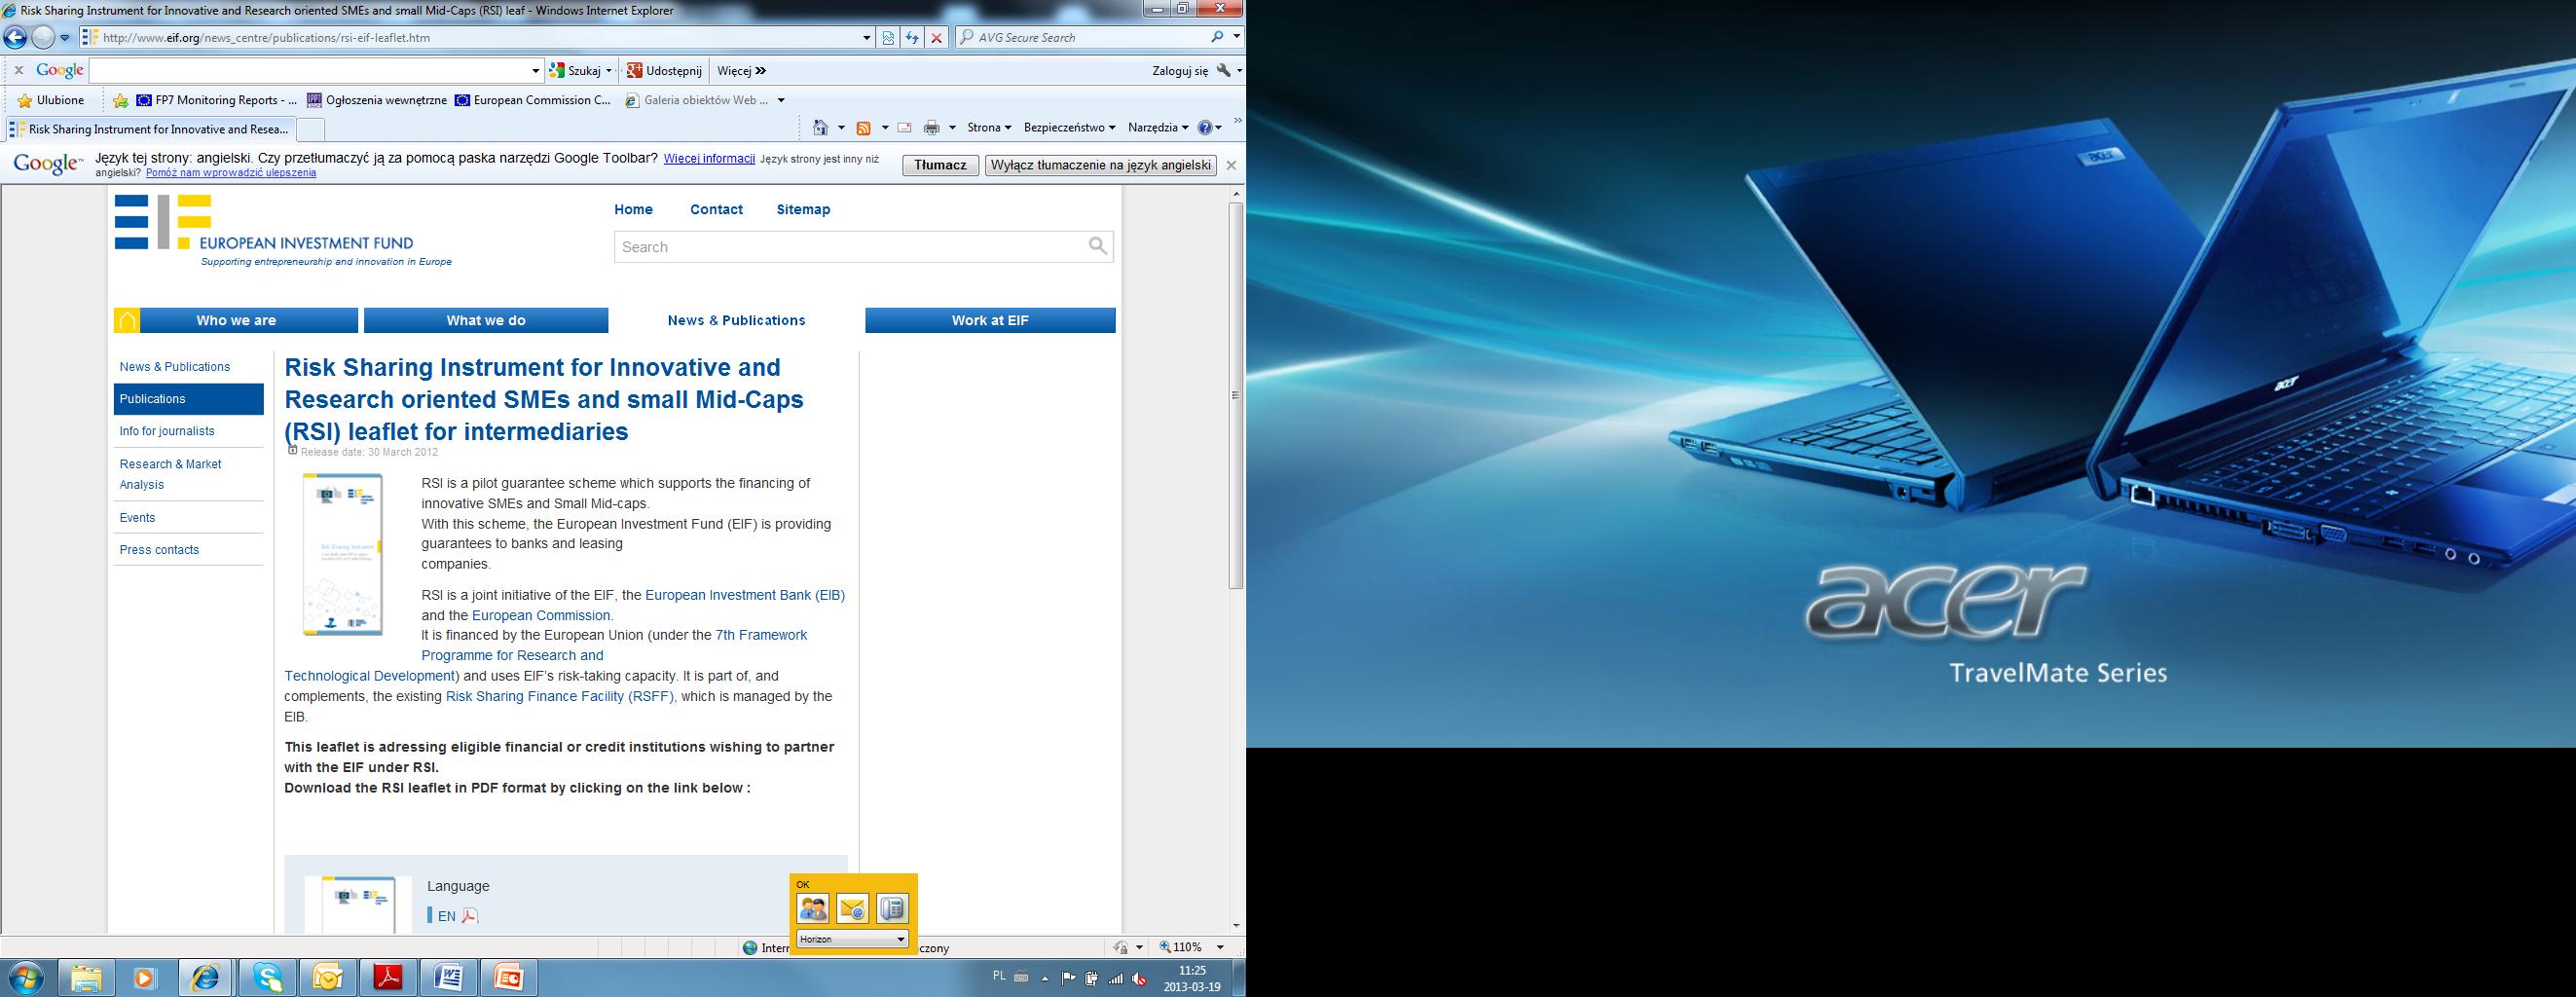The width and height of the screenshot is (2576, 997).
Task: Open the Windows Start orb
Action: pyautogui.click(x=24, y=977)
